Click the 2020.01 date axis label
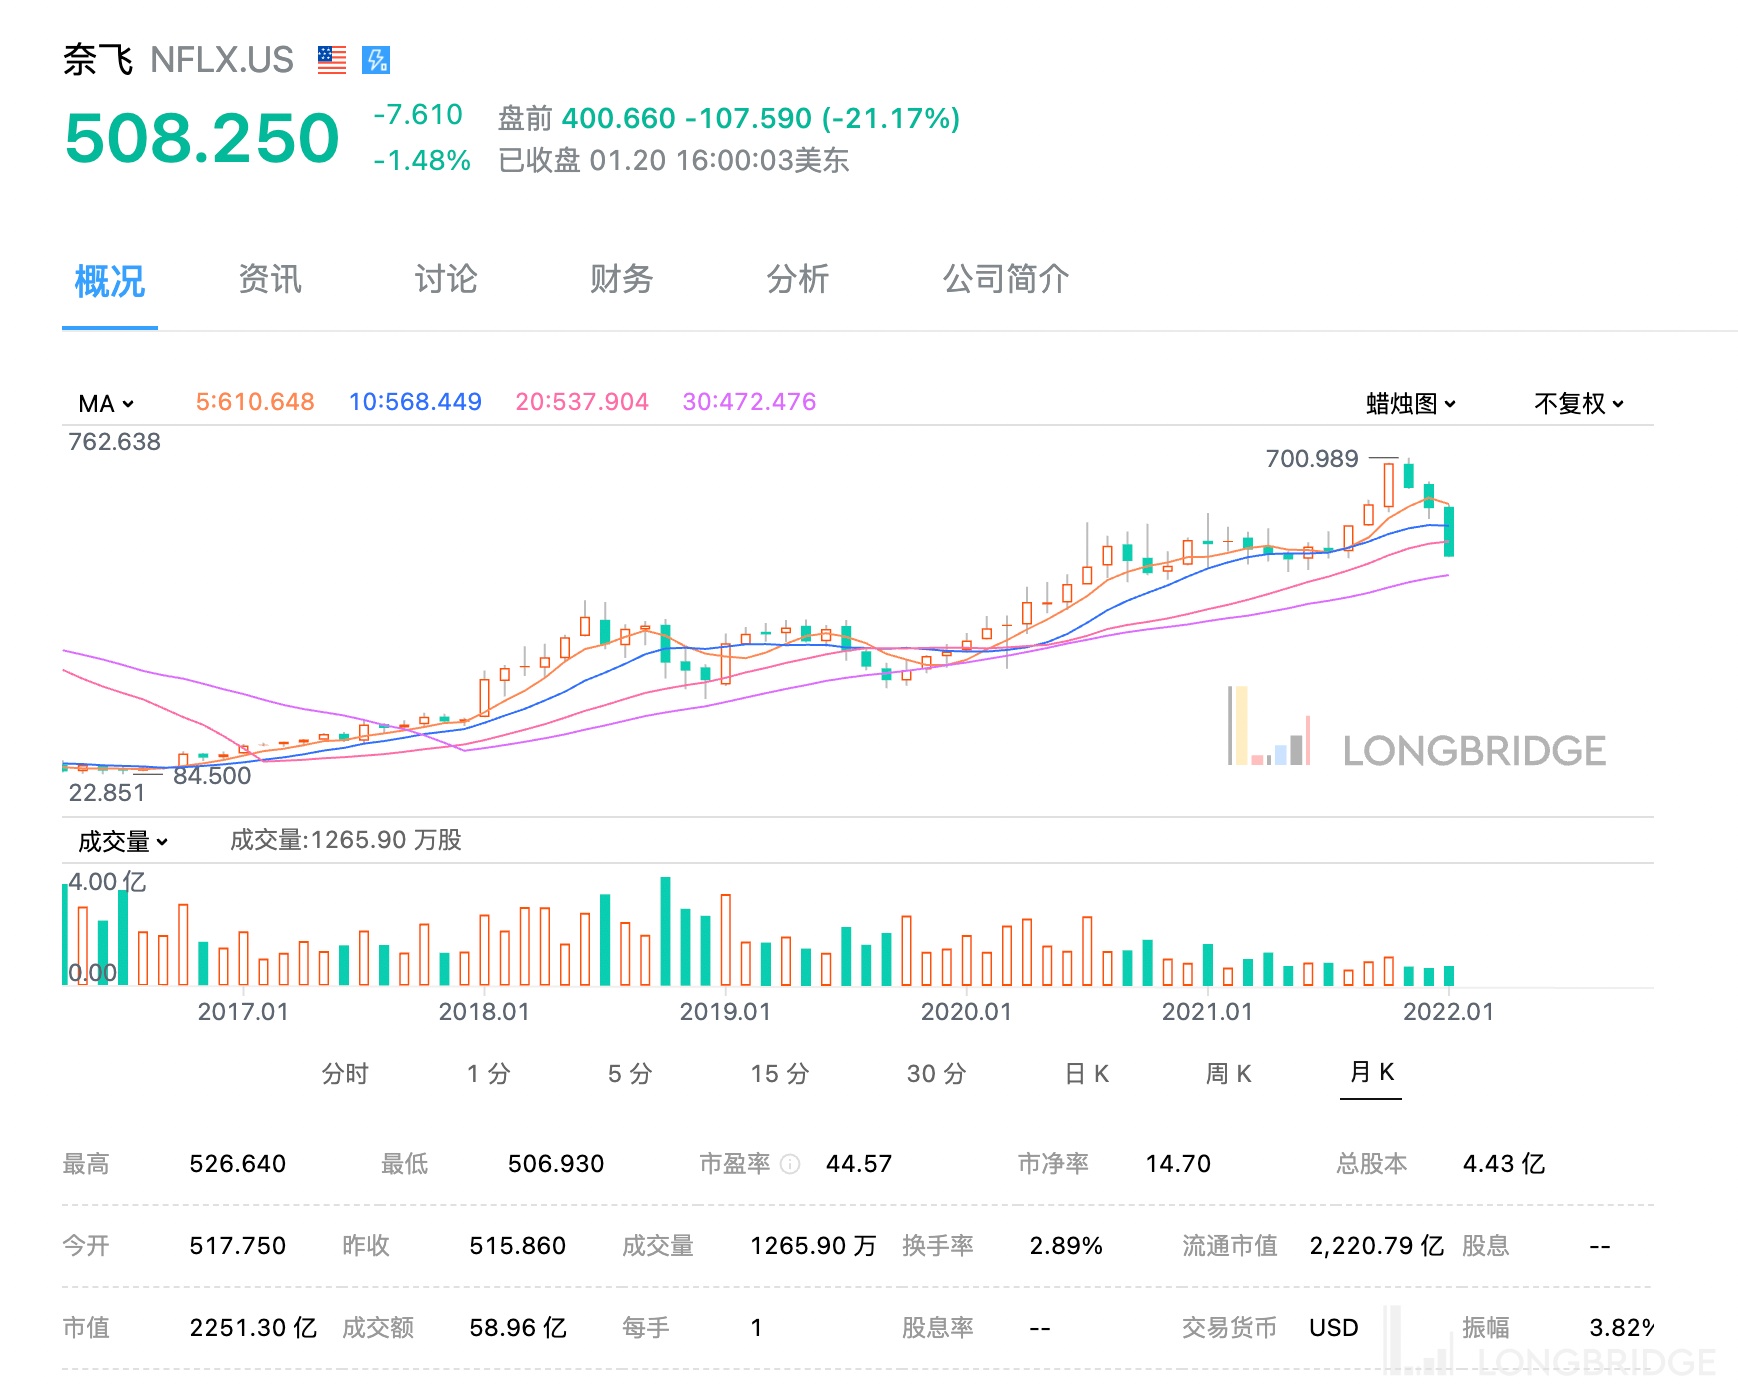 (966, 1012)
